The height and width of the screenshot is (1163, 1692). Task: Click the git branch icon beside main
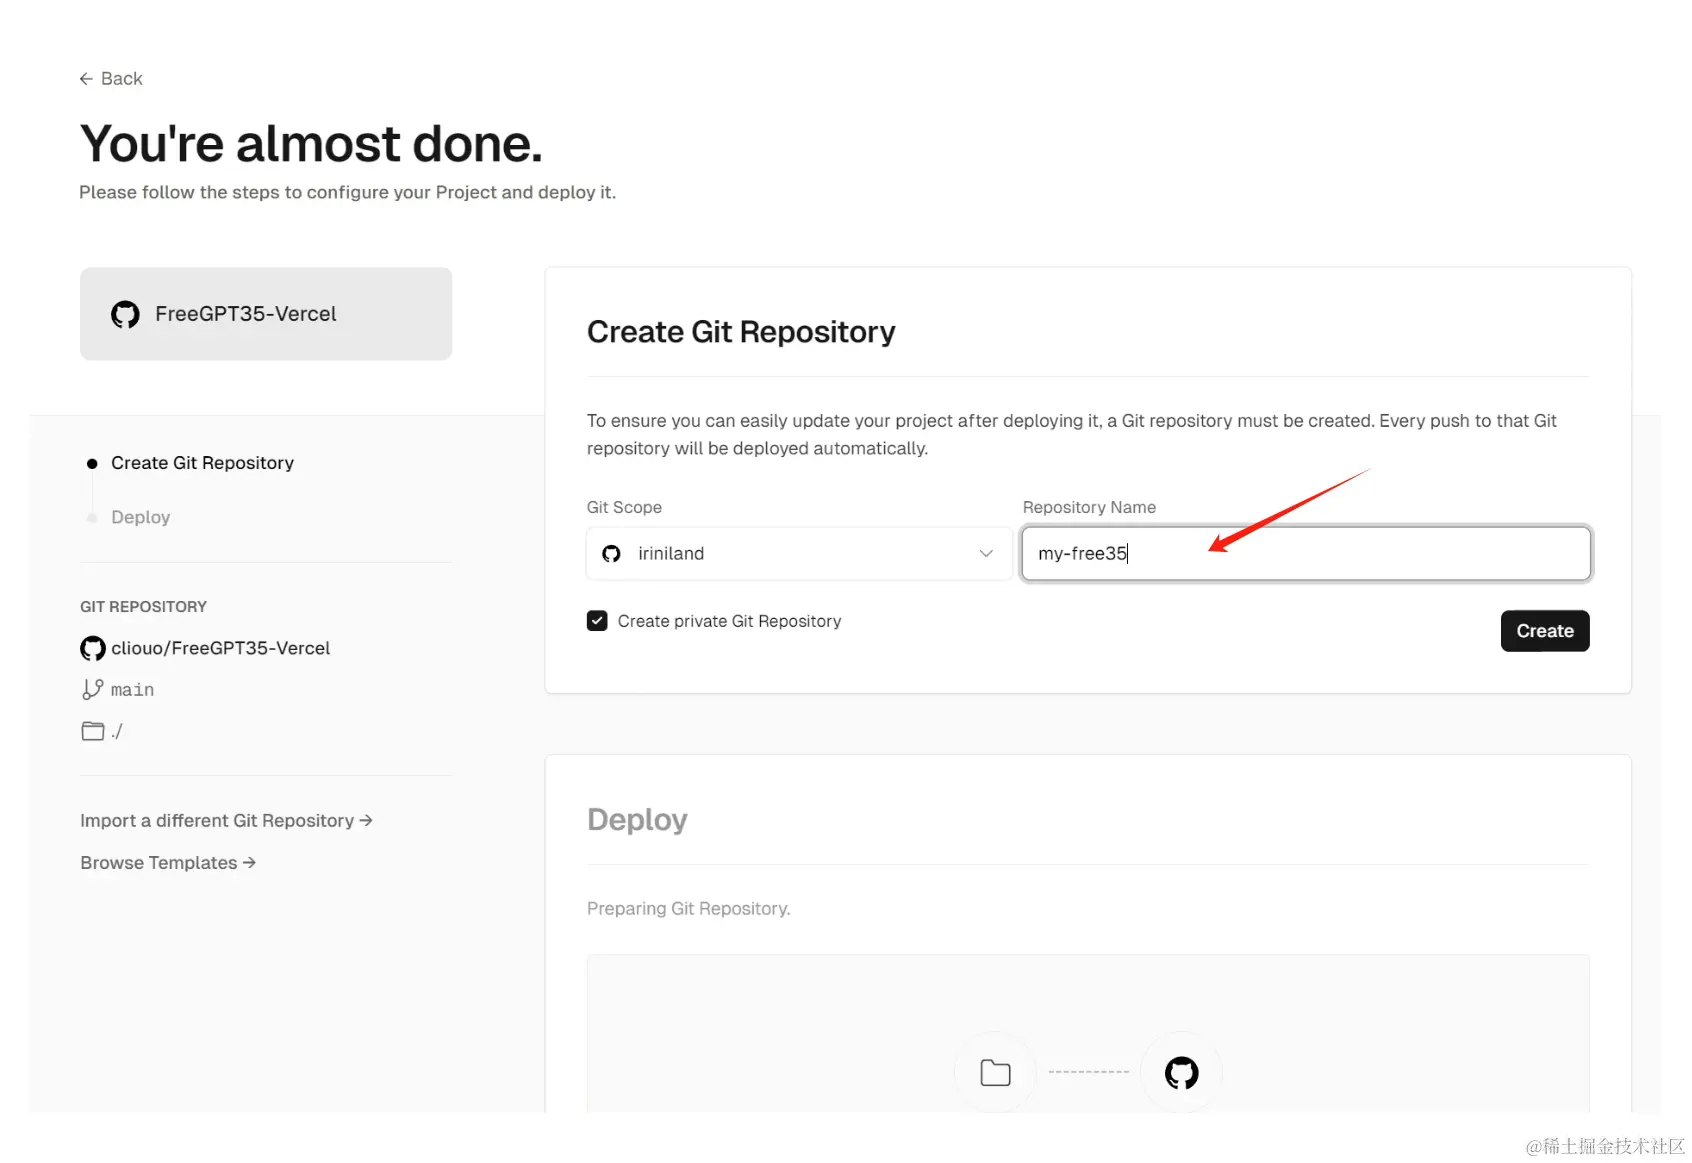(x=92, y=689)
